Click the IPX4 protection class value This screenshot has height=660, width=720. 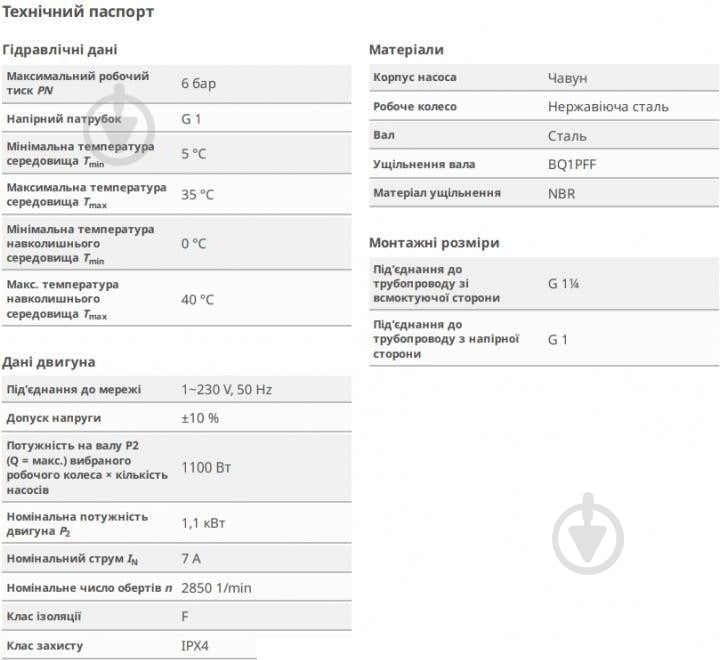(x=195, y=646)
